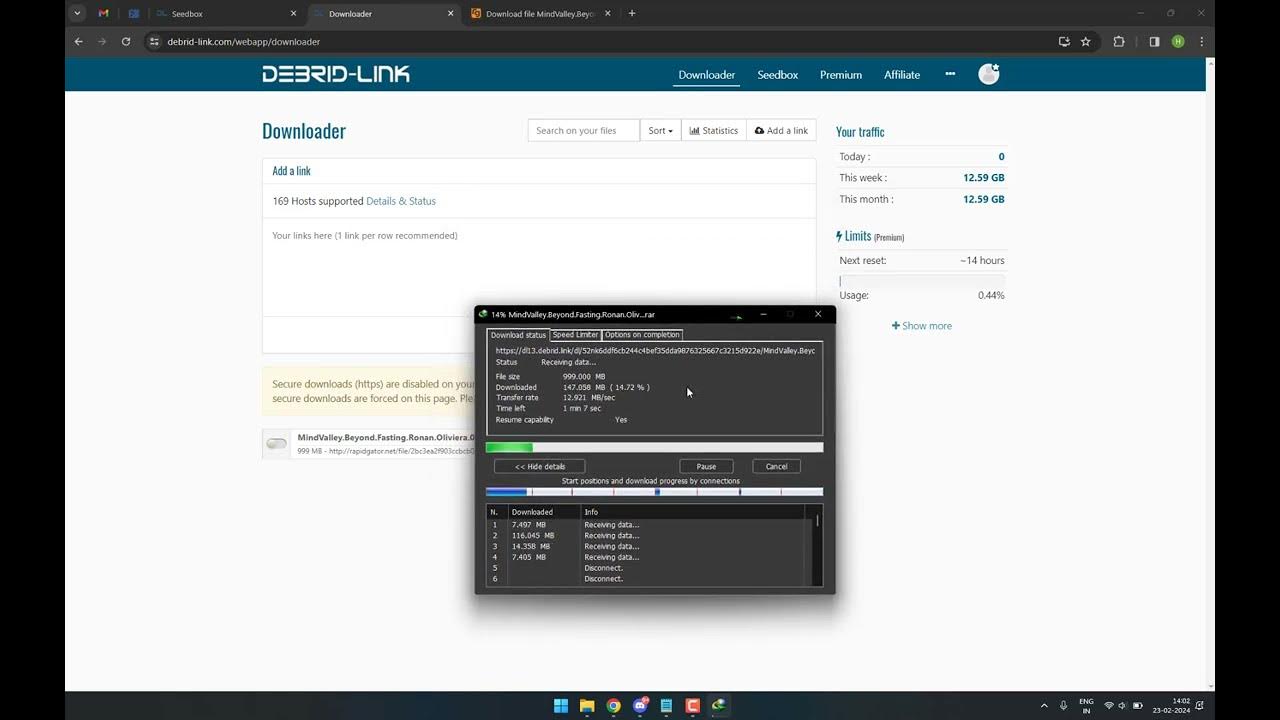This screenshot has height=720, width=1280.
Task: Go back with browser back arrow
Action: (79, 42)
